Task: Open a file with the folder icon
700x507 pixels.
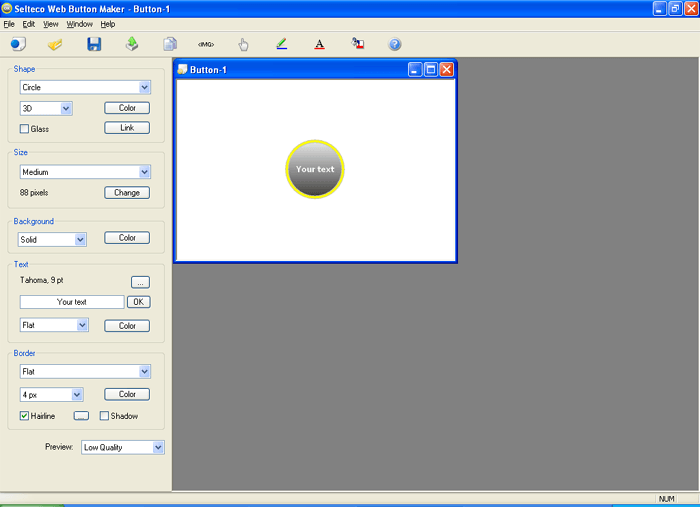Action: click(x=55, y=44)
